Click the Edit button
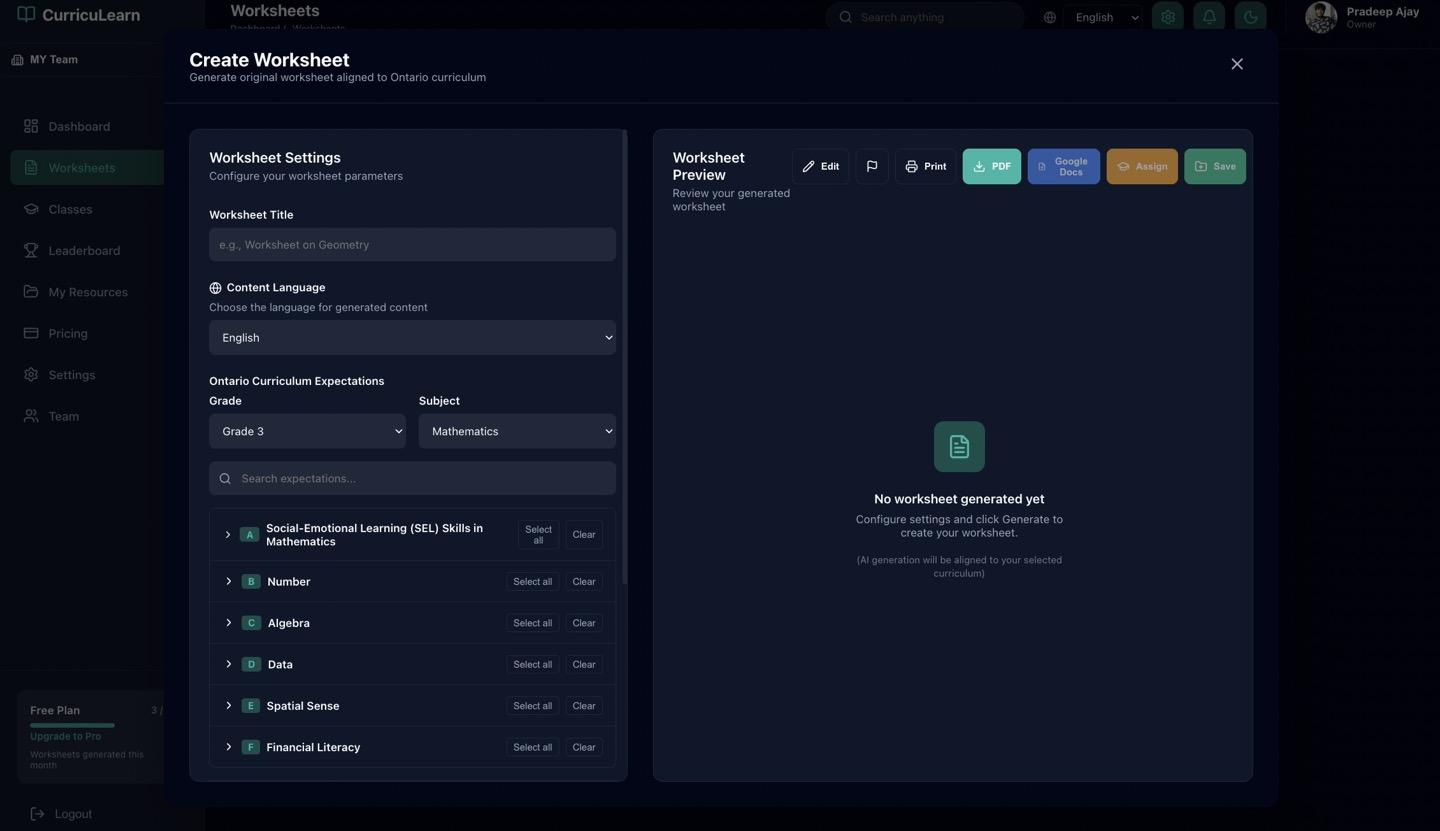Screen dimensions: 1440x831 coord(821,166)
